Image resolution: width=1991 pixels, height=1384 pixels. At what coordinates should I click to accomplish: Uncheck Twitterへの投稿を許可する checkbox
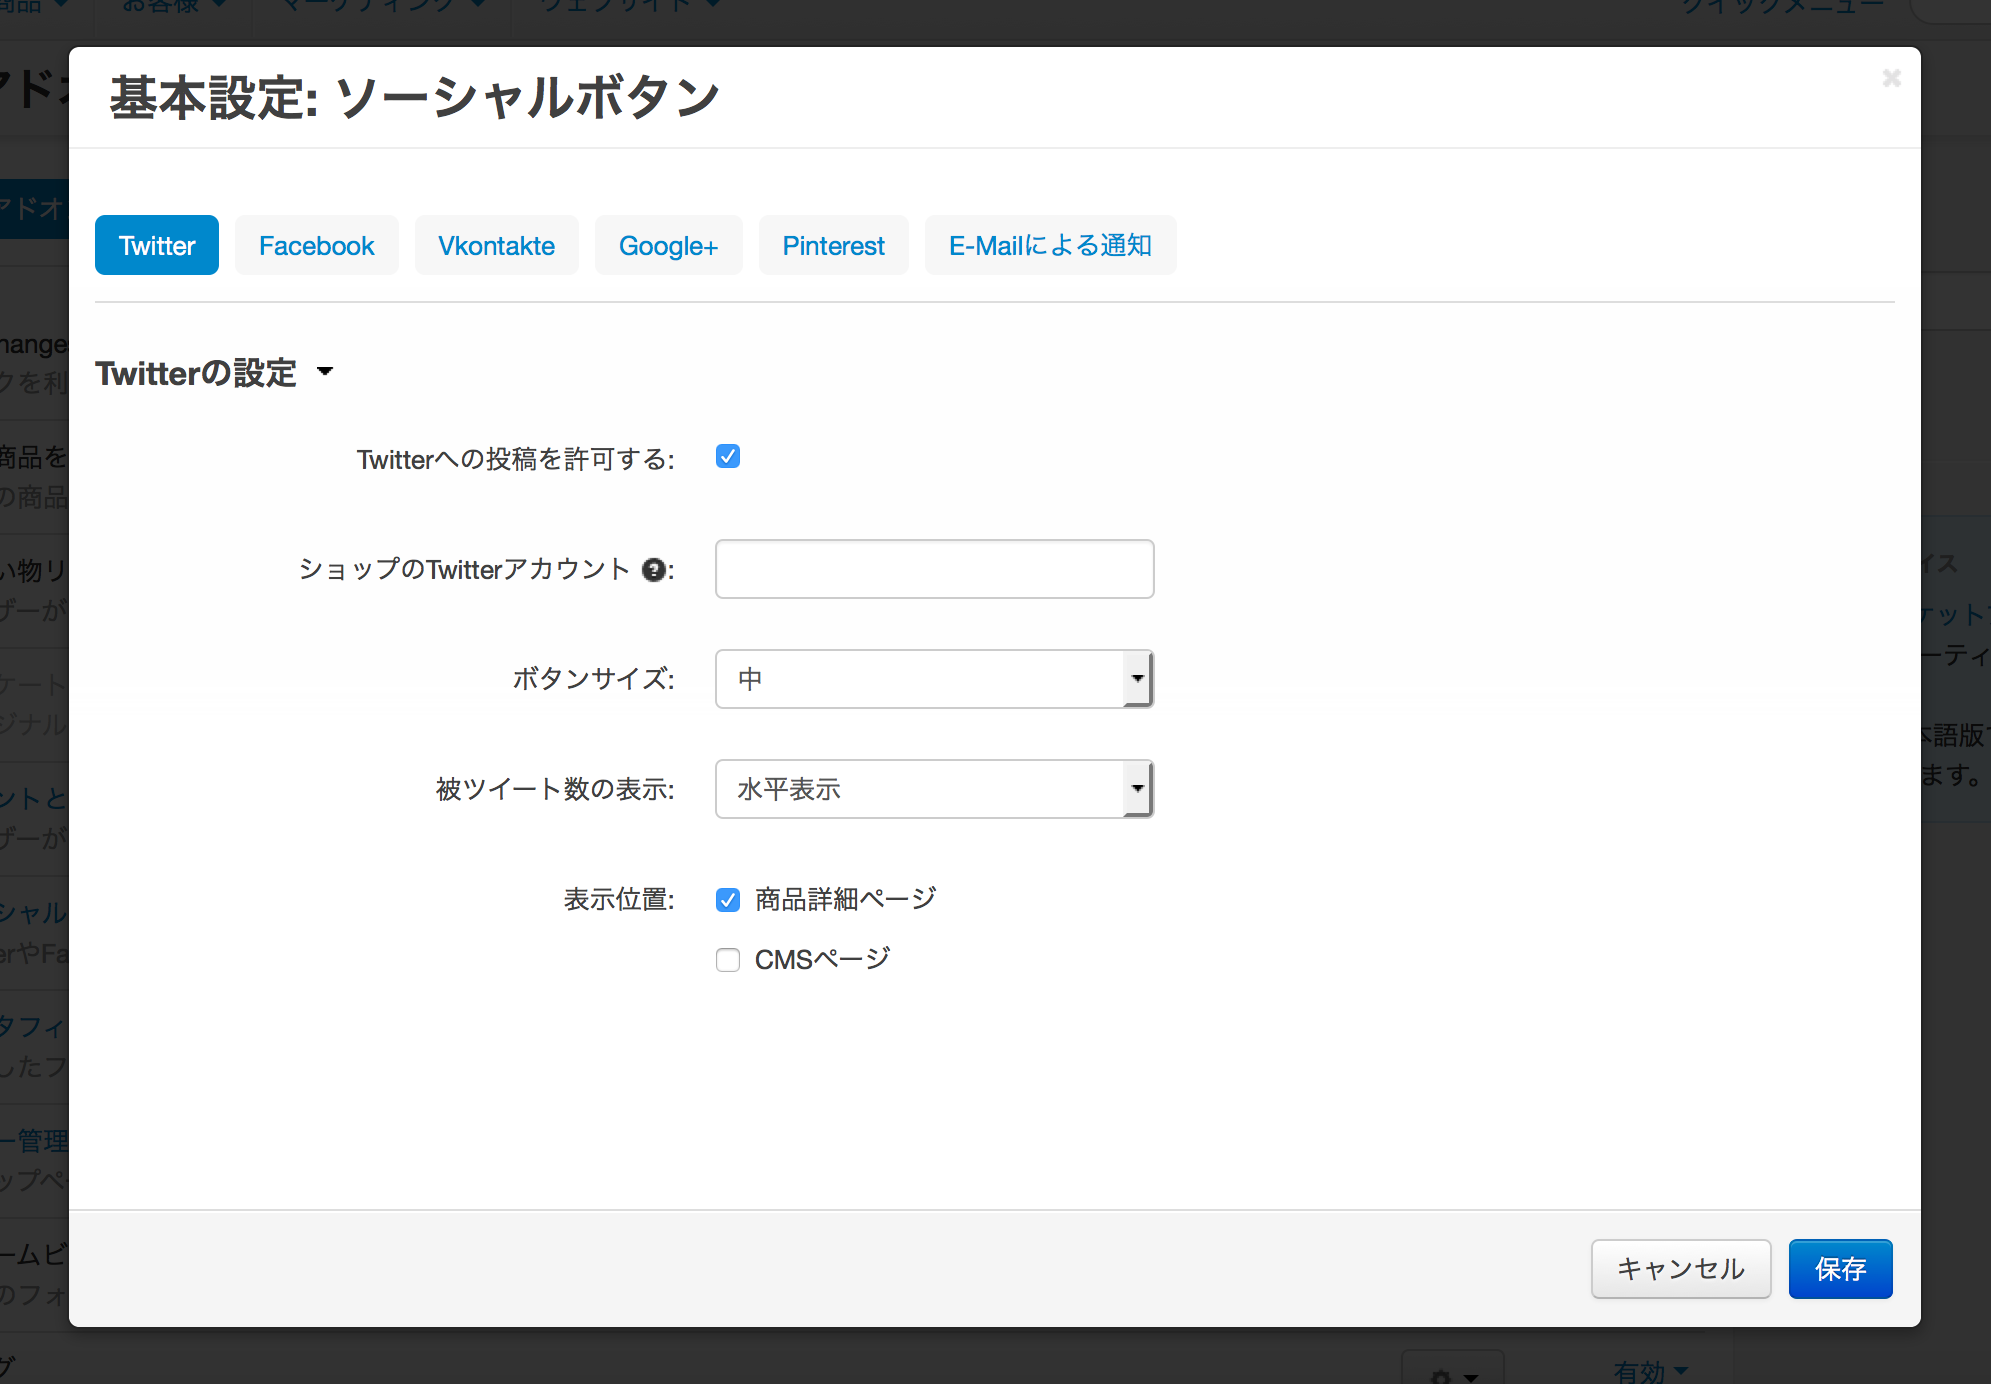point(728,457)
